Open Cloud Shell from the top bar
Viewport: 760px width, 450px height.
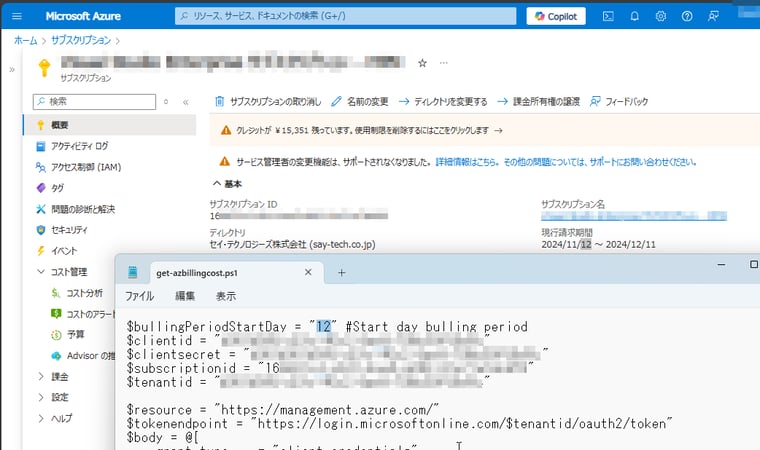coord(608,16)
